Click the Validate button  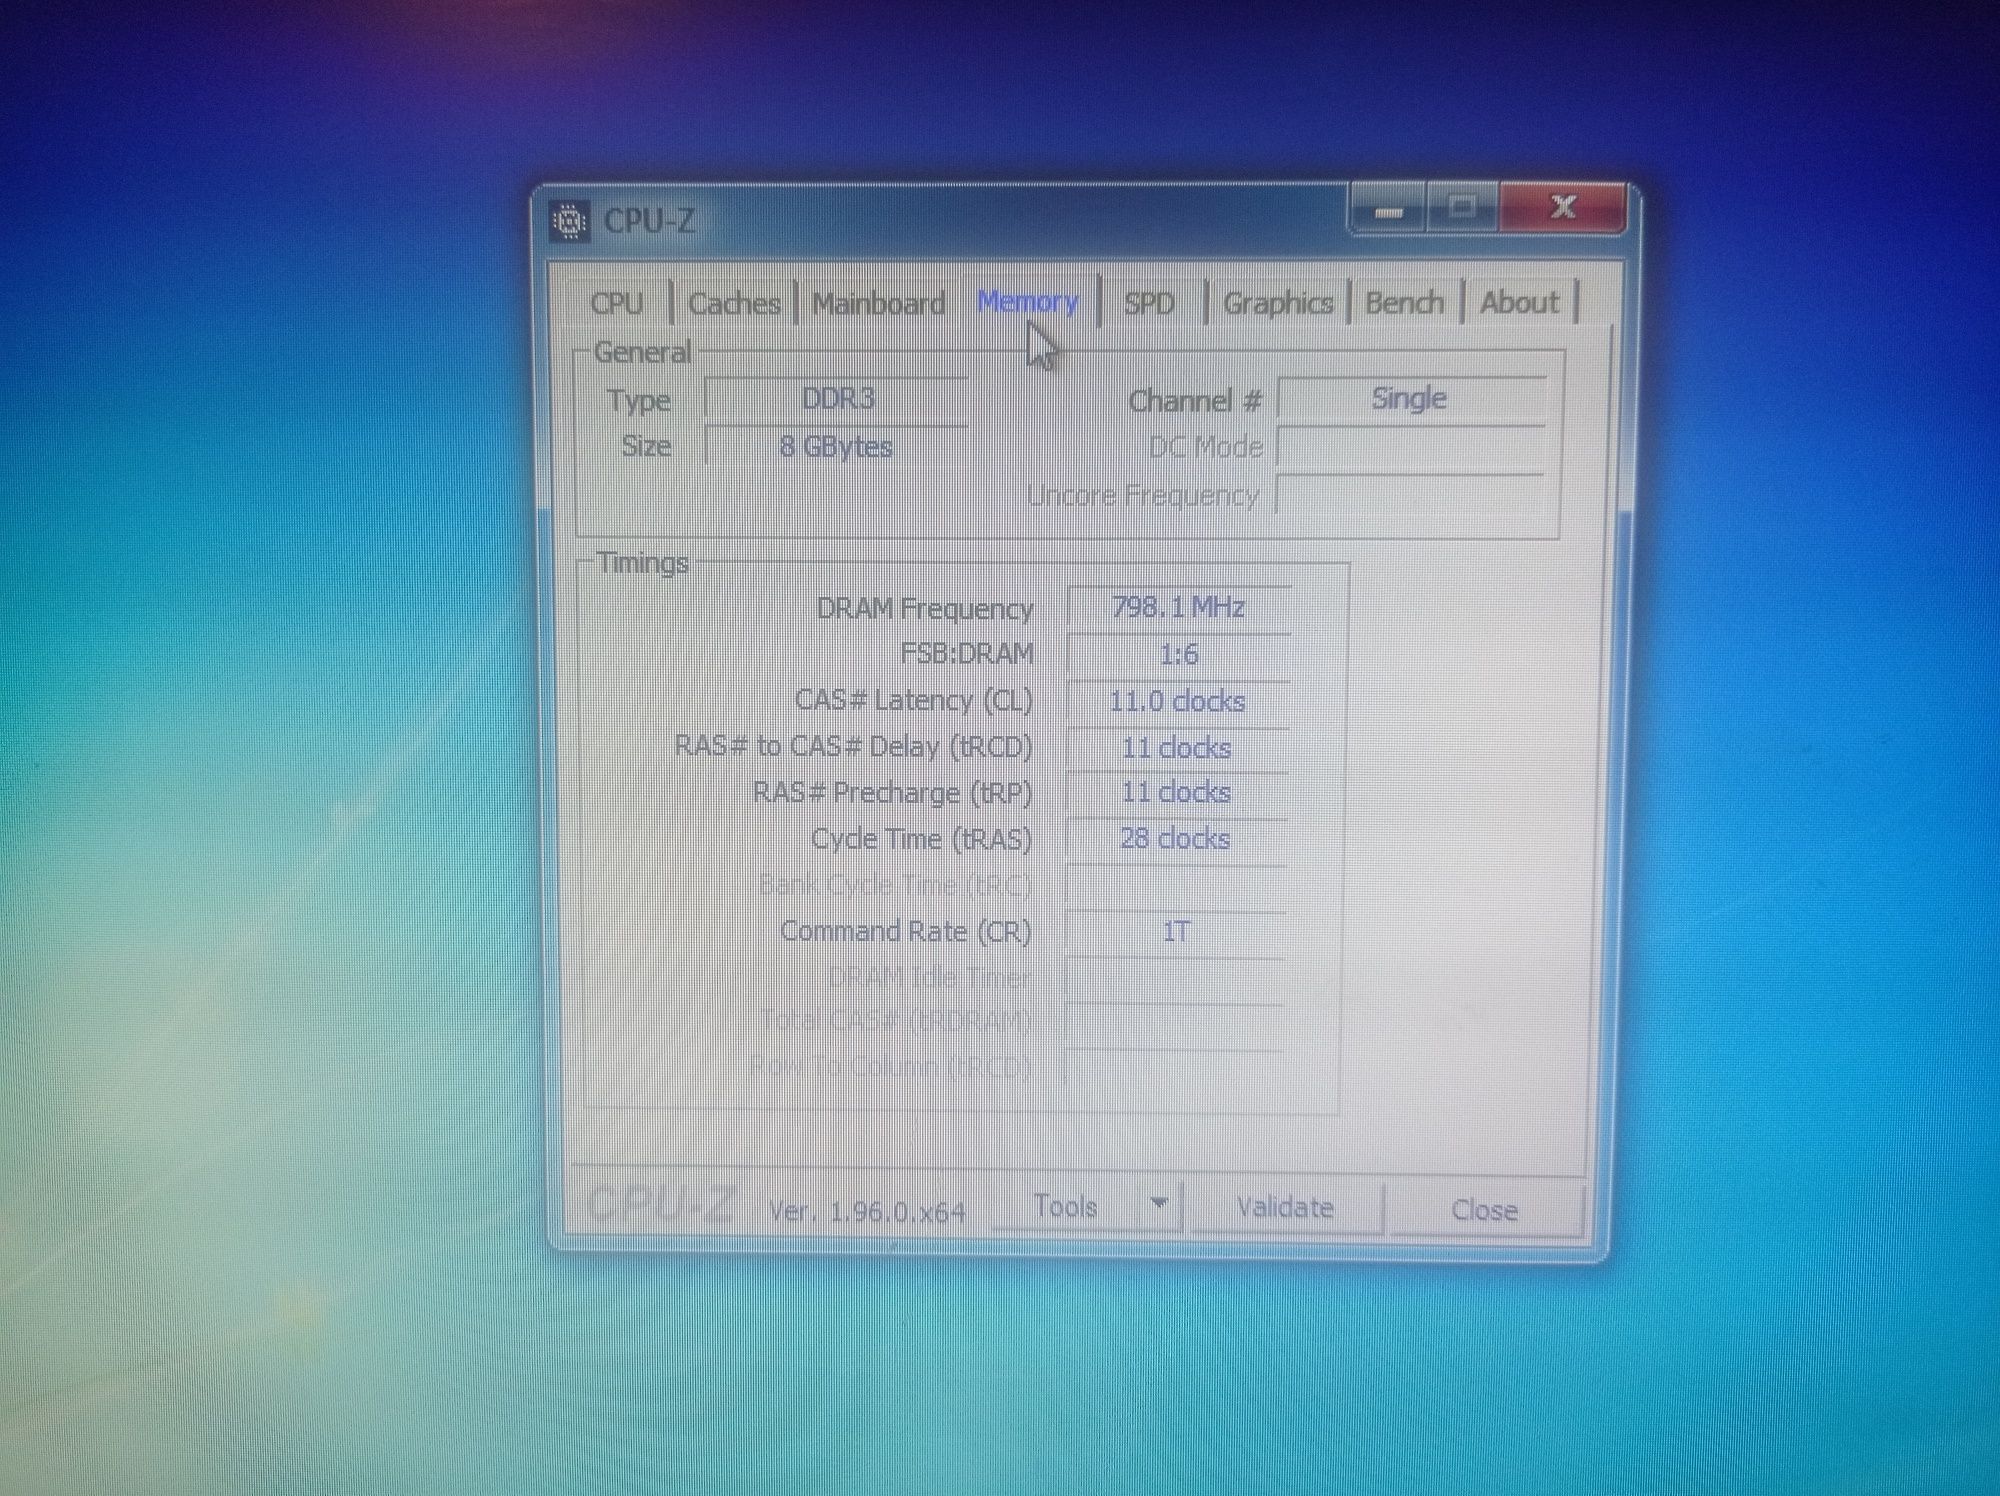pyautogui.click(x=1285, y=1208)
